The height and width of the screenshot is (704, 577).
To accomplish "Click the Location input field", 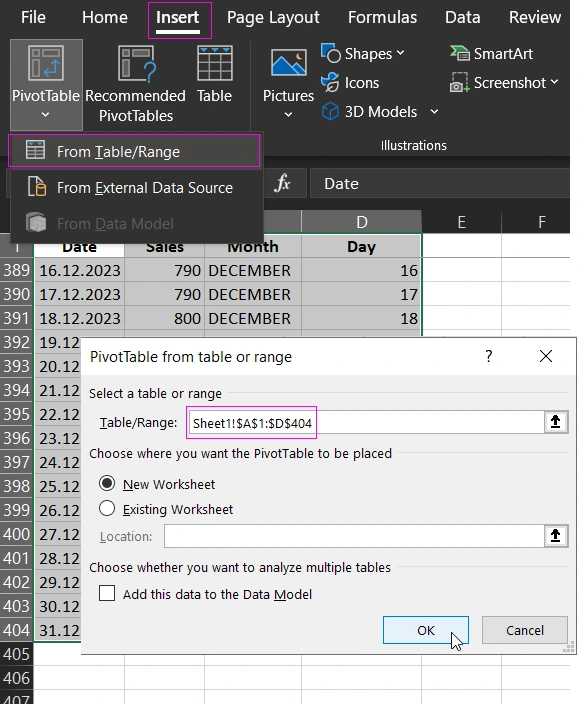I will (354, 536).
